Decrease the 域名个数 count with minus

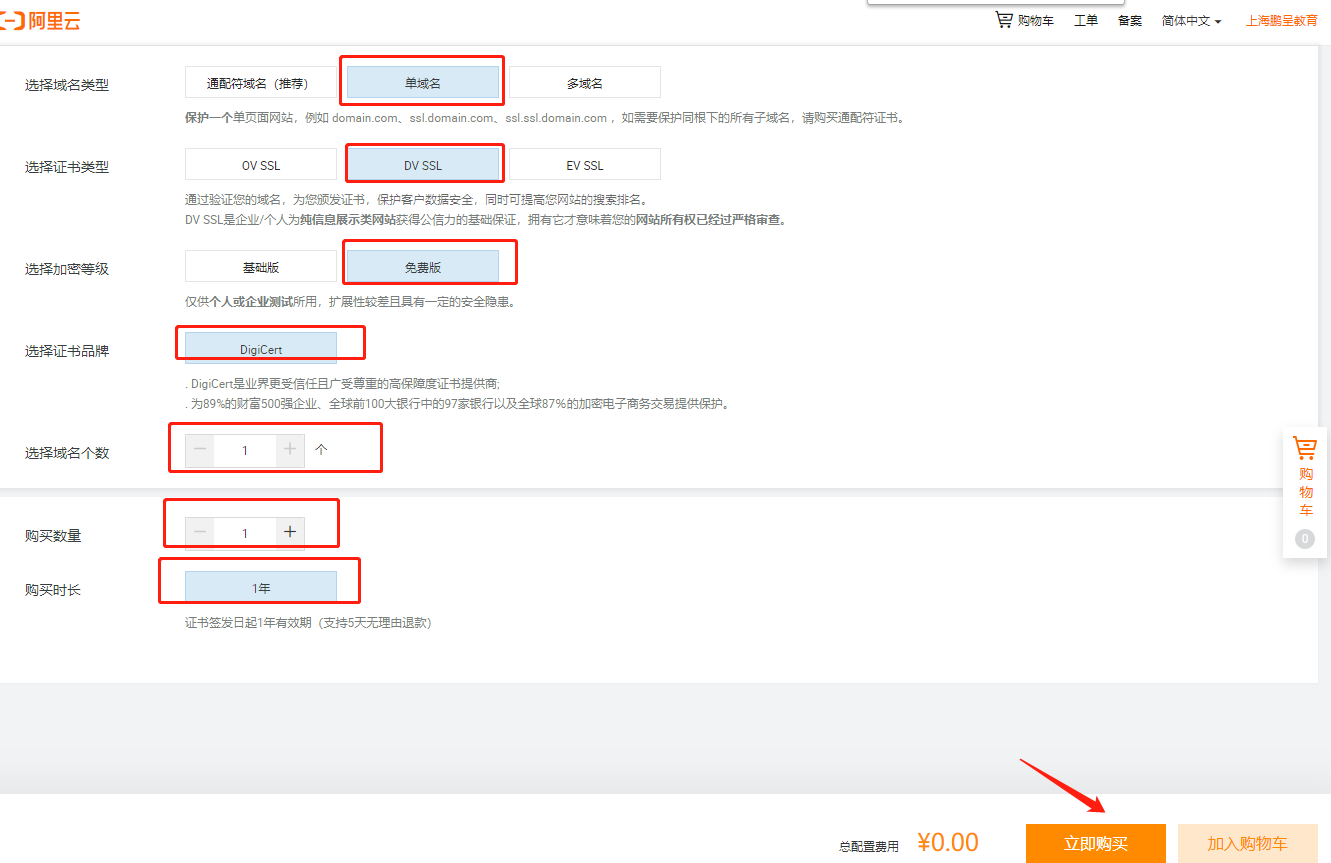click(200, 450)
